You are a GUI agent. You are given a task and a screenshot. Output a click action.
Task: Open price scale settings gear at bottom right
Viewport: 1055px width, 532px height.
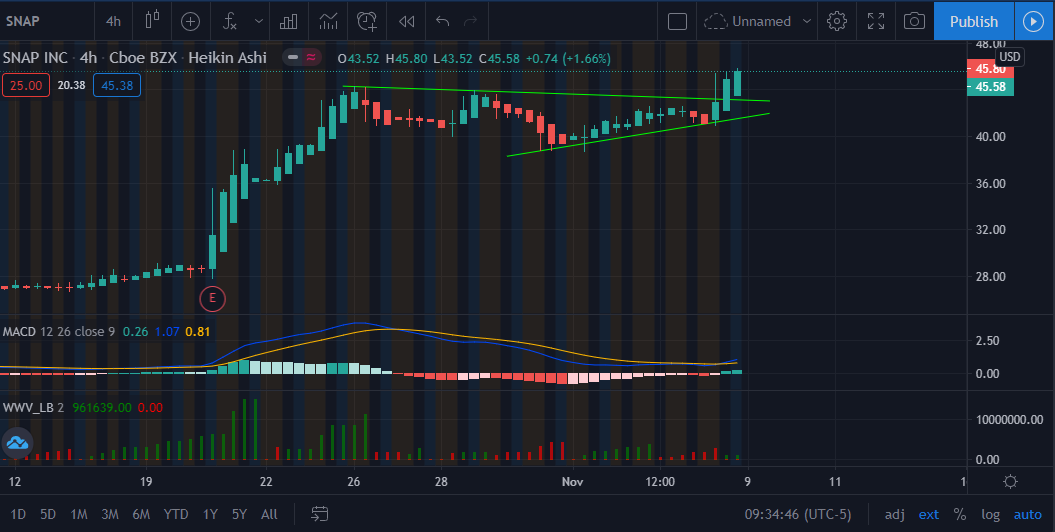coord(1010,482)
